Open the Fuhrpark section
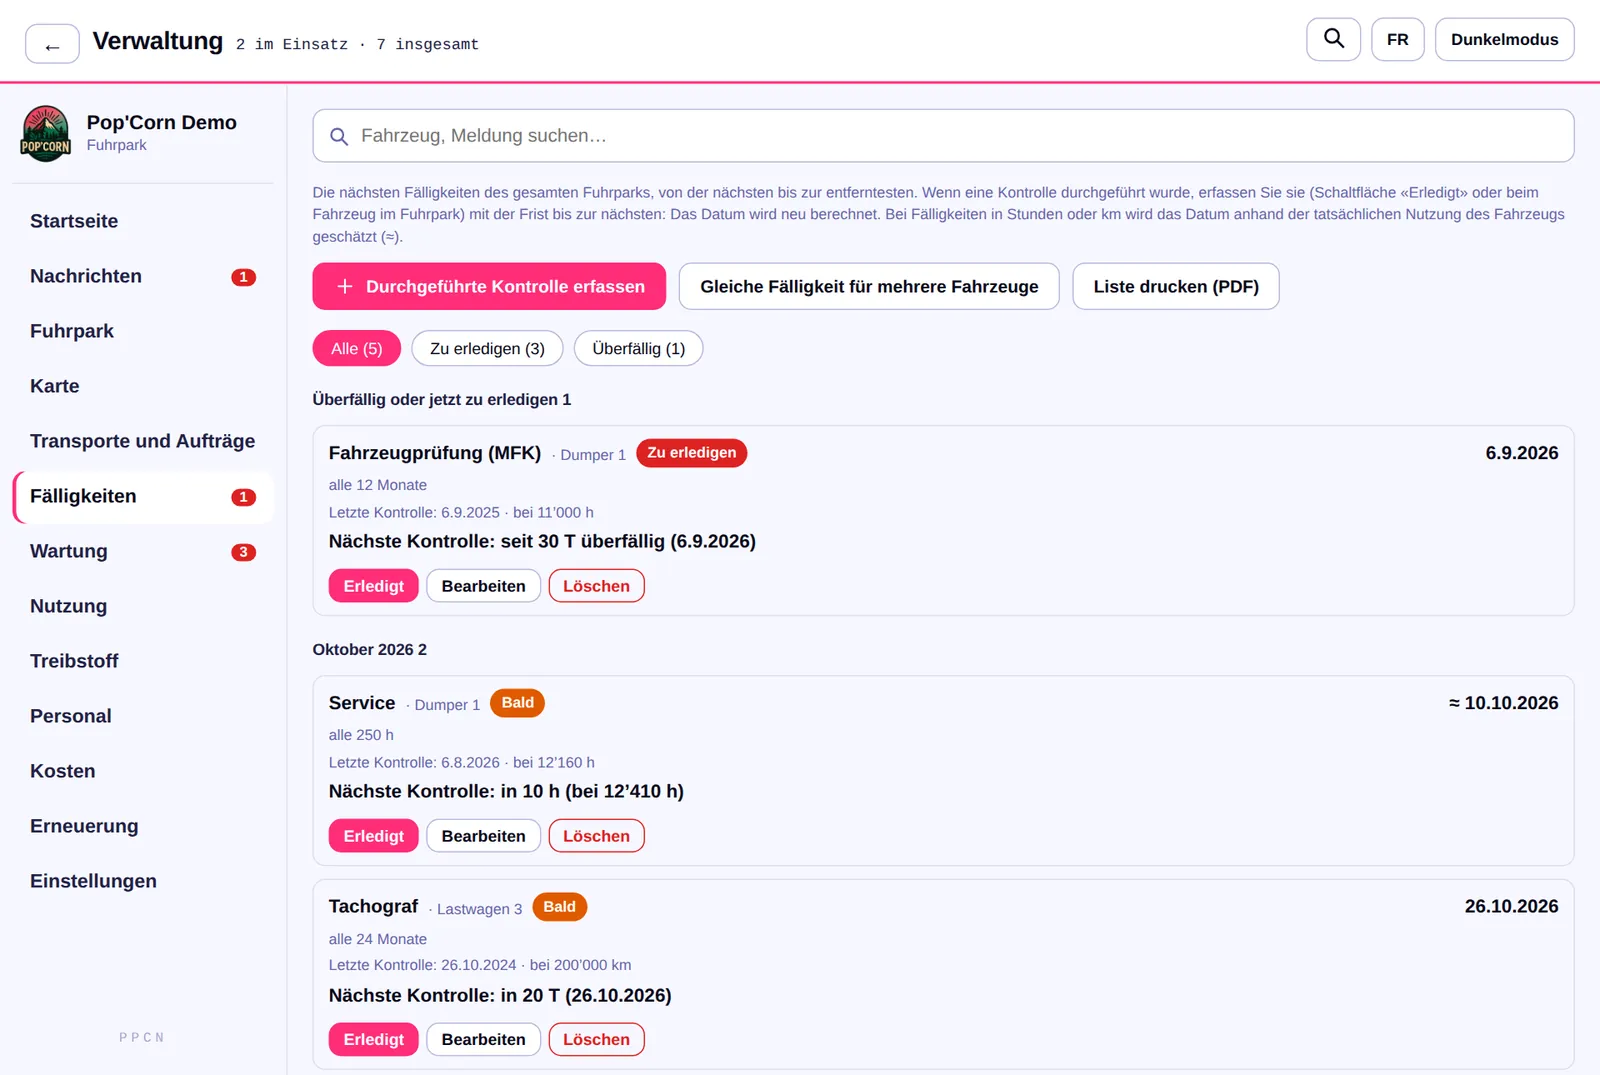 coord(143,331)
